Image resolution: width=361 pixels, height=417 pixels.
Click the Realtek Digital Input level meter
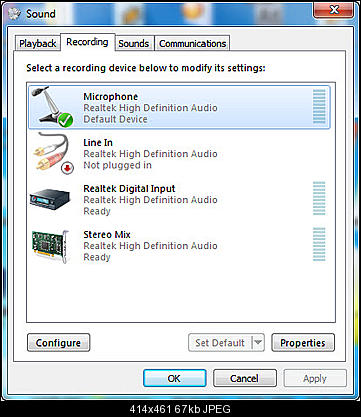[319, 198]
